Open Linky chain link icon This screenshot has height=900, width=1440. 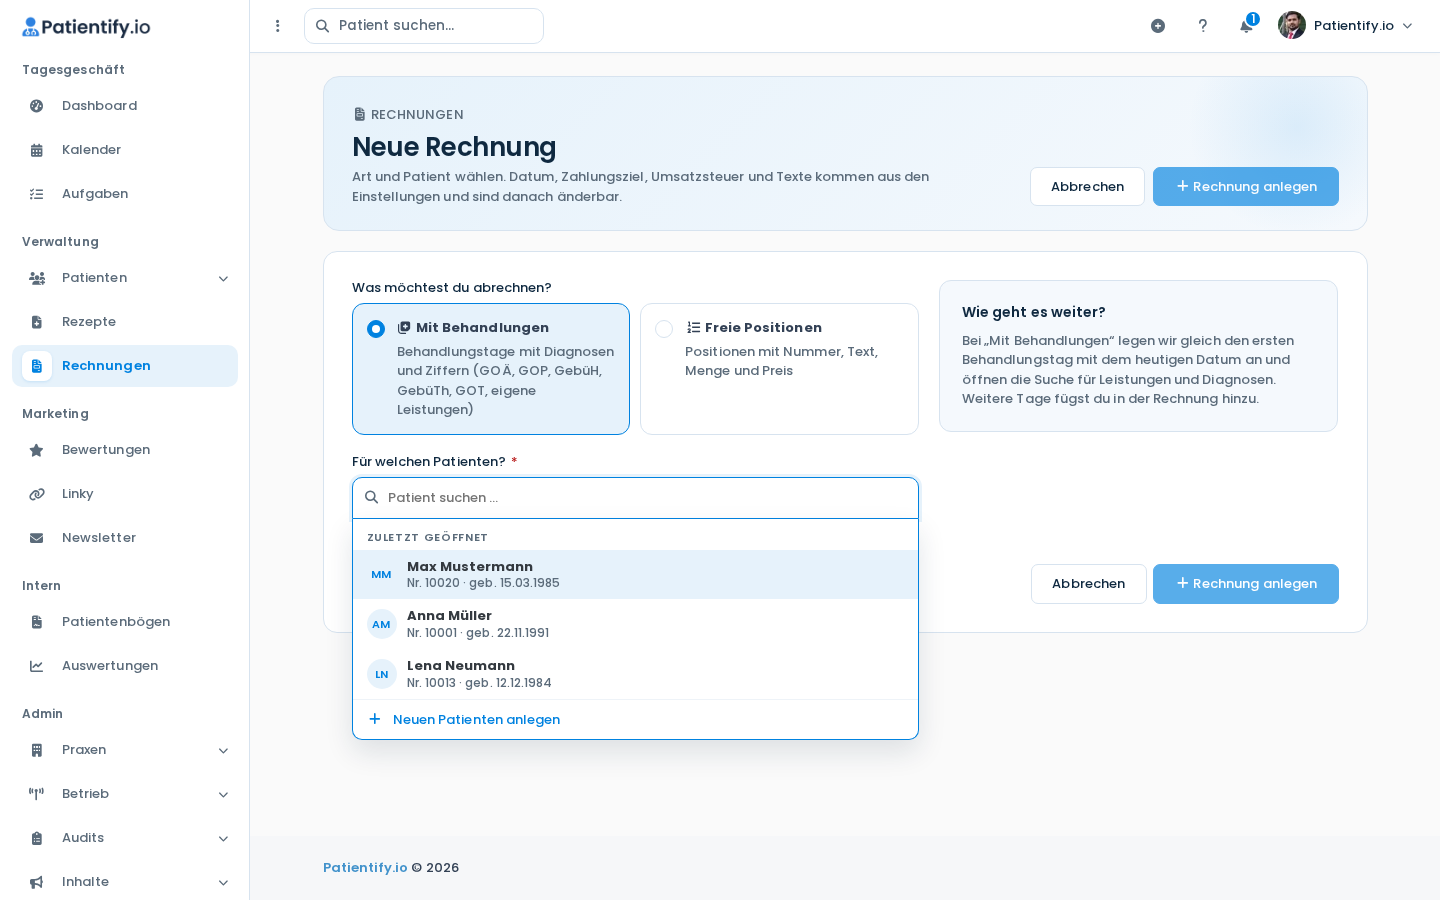(37, 494)
